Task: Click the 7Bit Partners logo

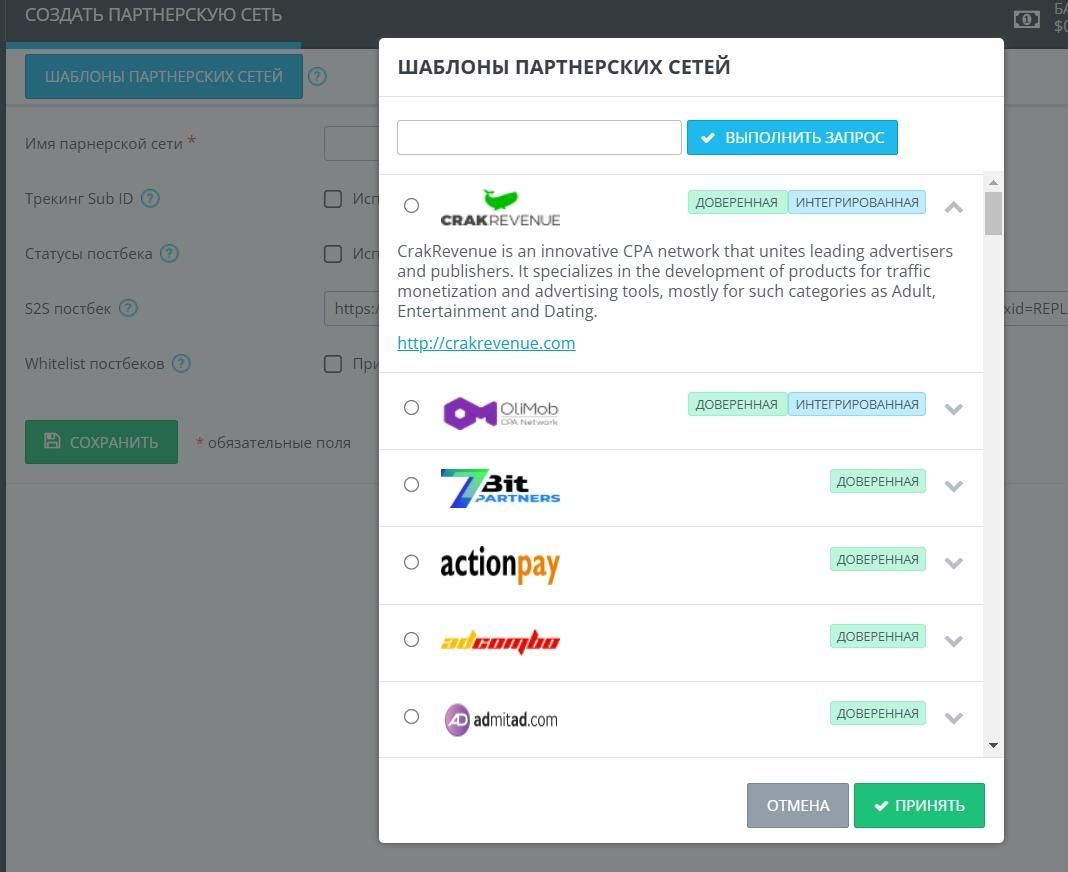Action: point(500,488)
